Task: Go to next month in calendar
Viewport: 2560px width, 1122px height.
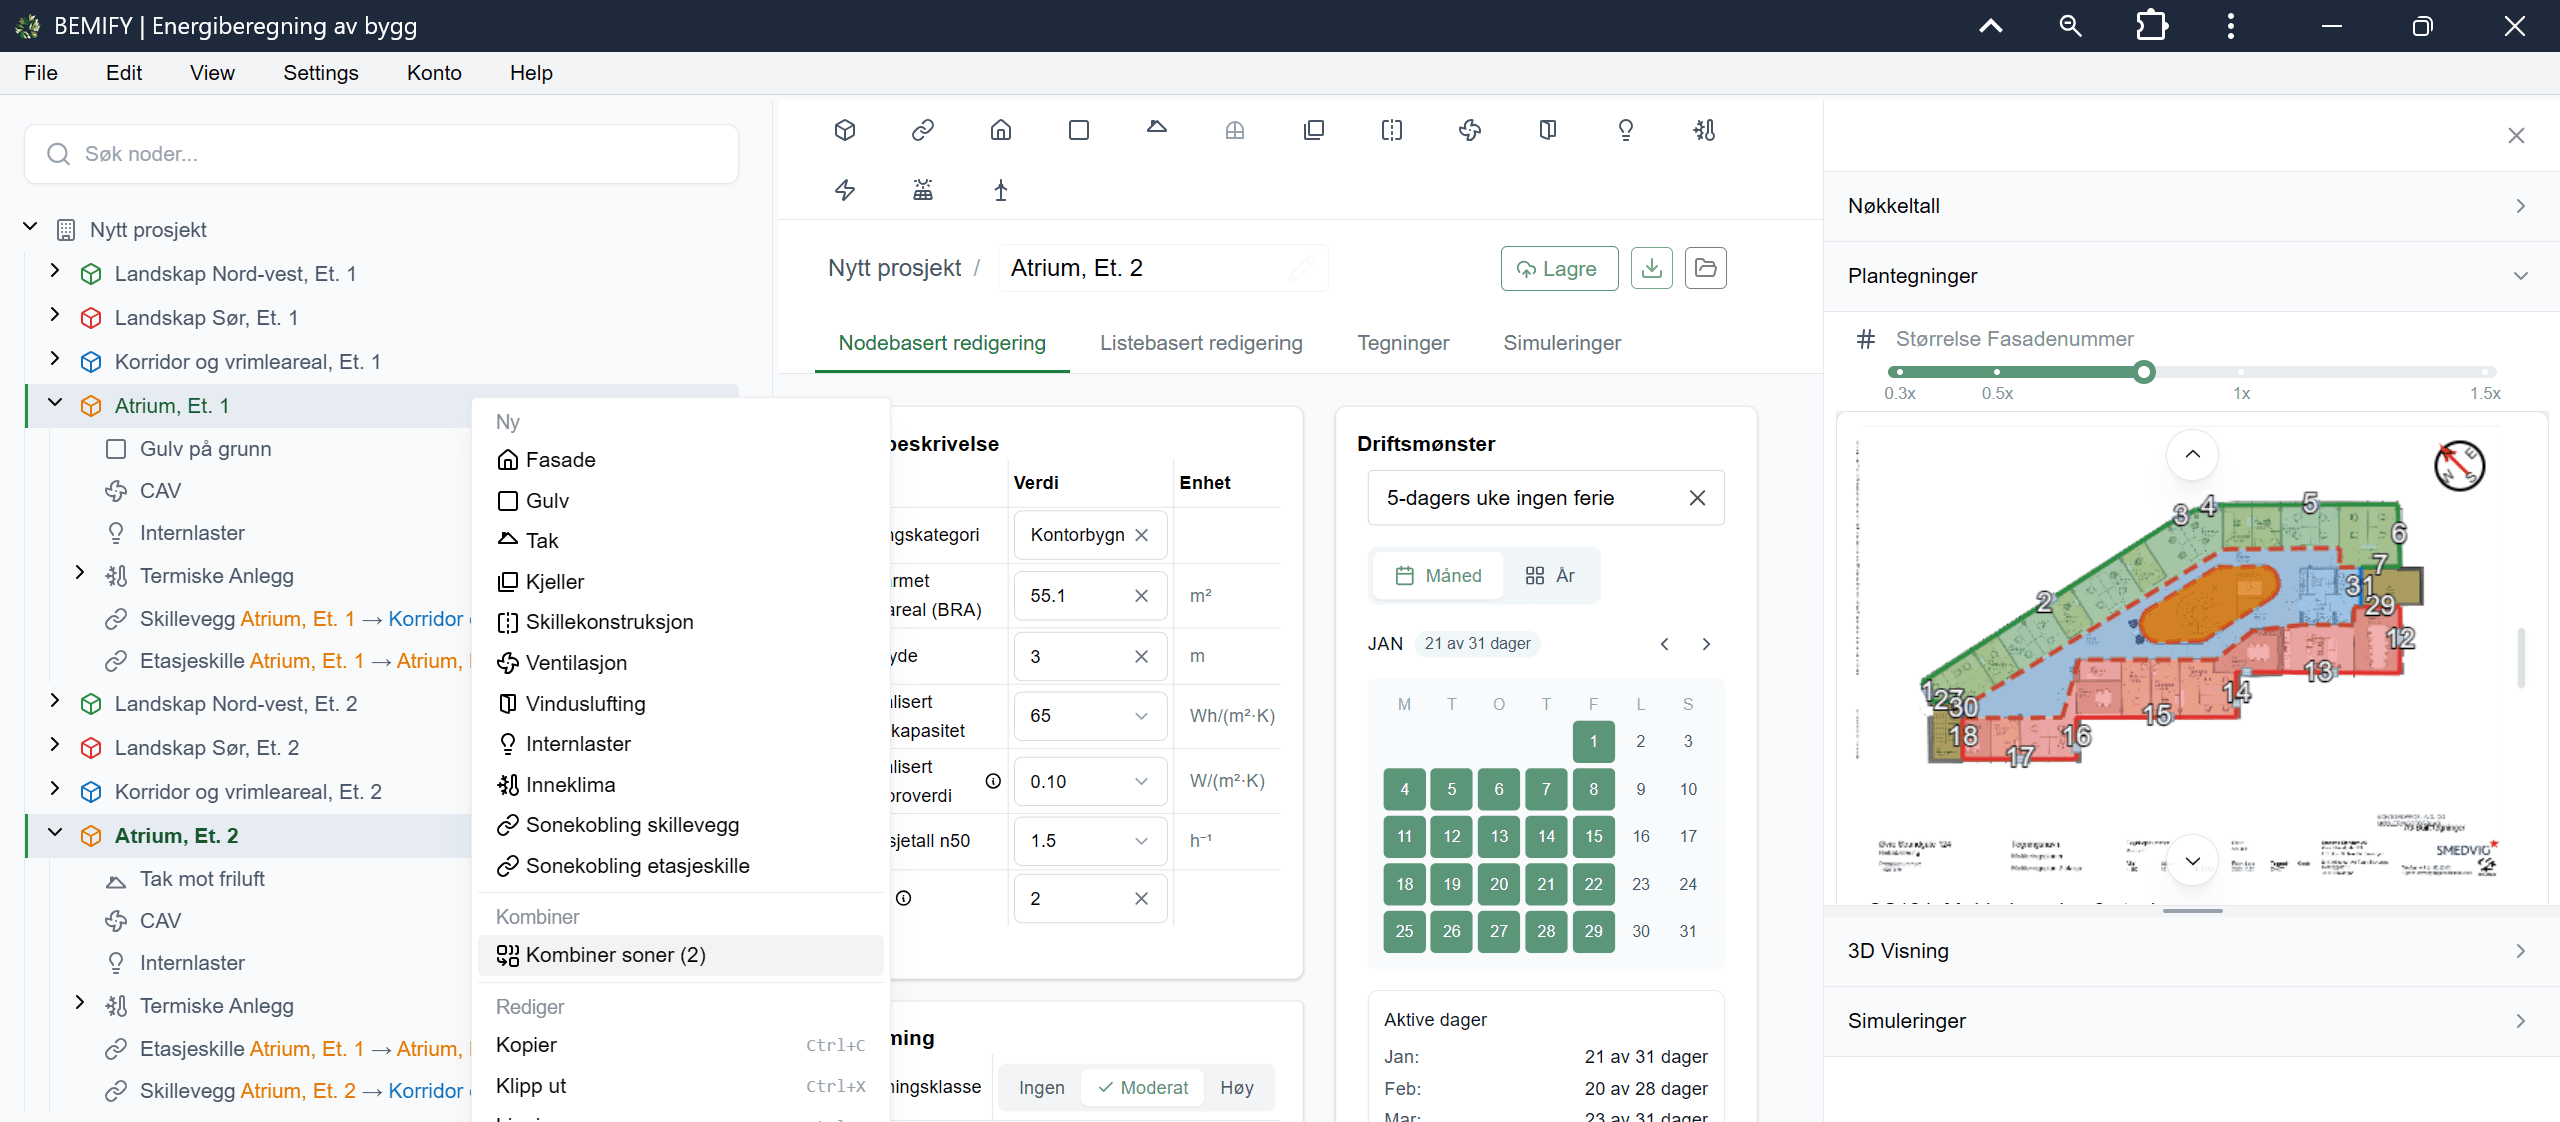Action: click(1707, 644)
